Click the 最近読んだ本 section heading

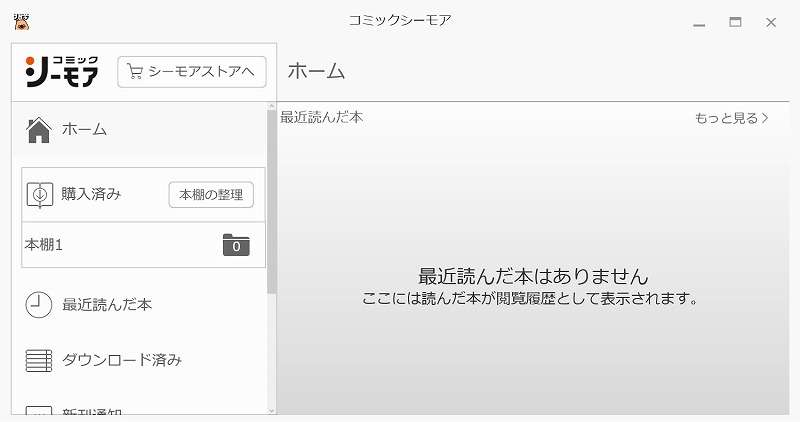pos(321,117)
